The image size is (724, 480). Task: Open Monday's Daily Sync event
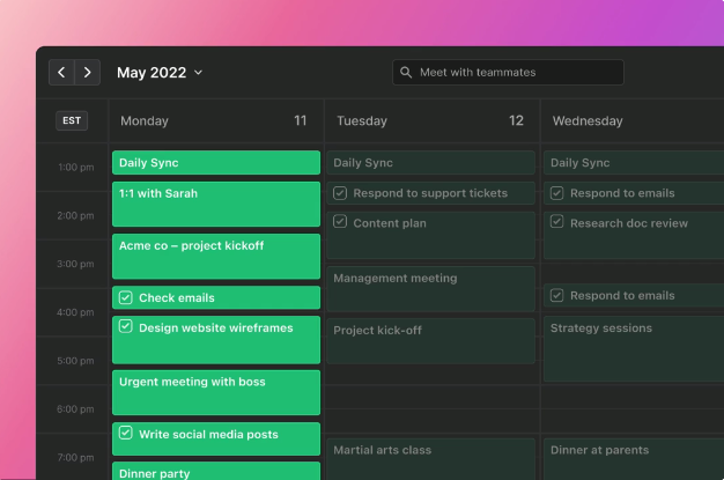[x=216, y=163]
